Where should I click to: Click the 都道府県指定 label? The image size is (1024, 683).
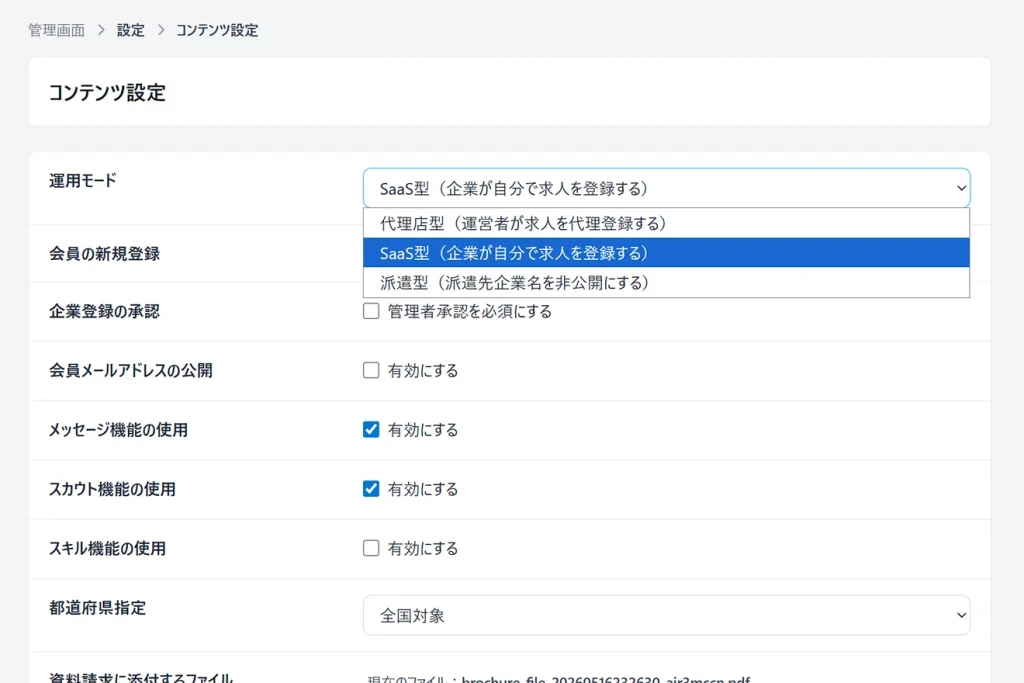pos(97,608)
